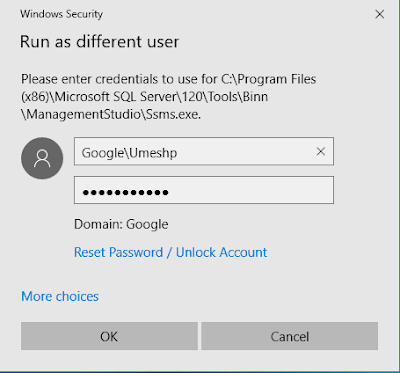Screen dimensions: 400x373
Task: Click the 'Run as different user' heading
Action: click(99, 42)
